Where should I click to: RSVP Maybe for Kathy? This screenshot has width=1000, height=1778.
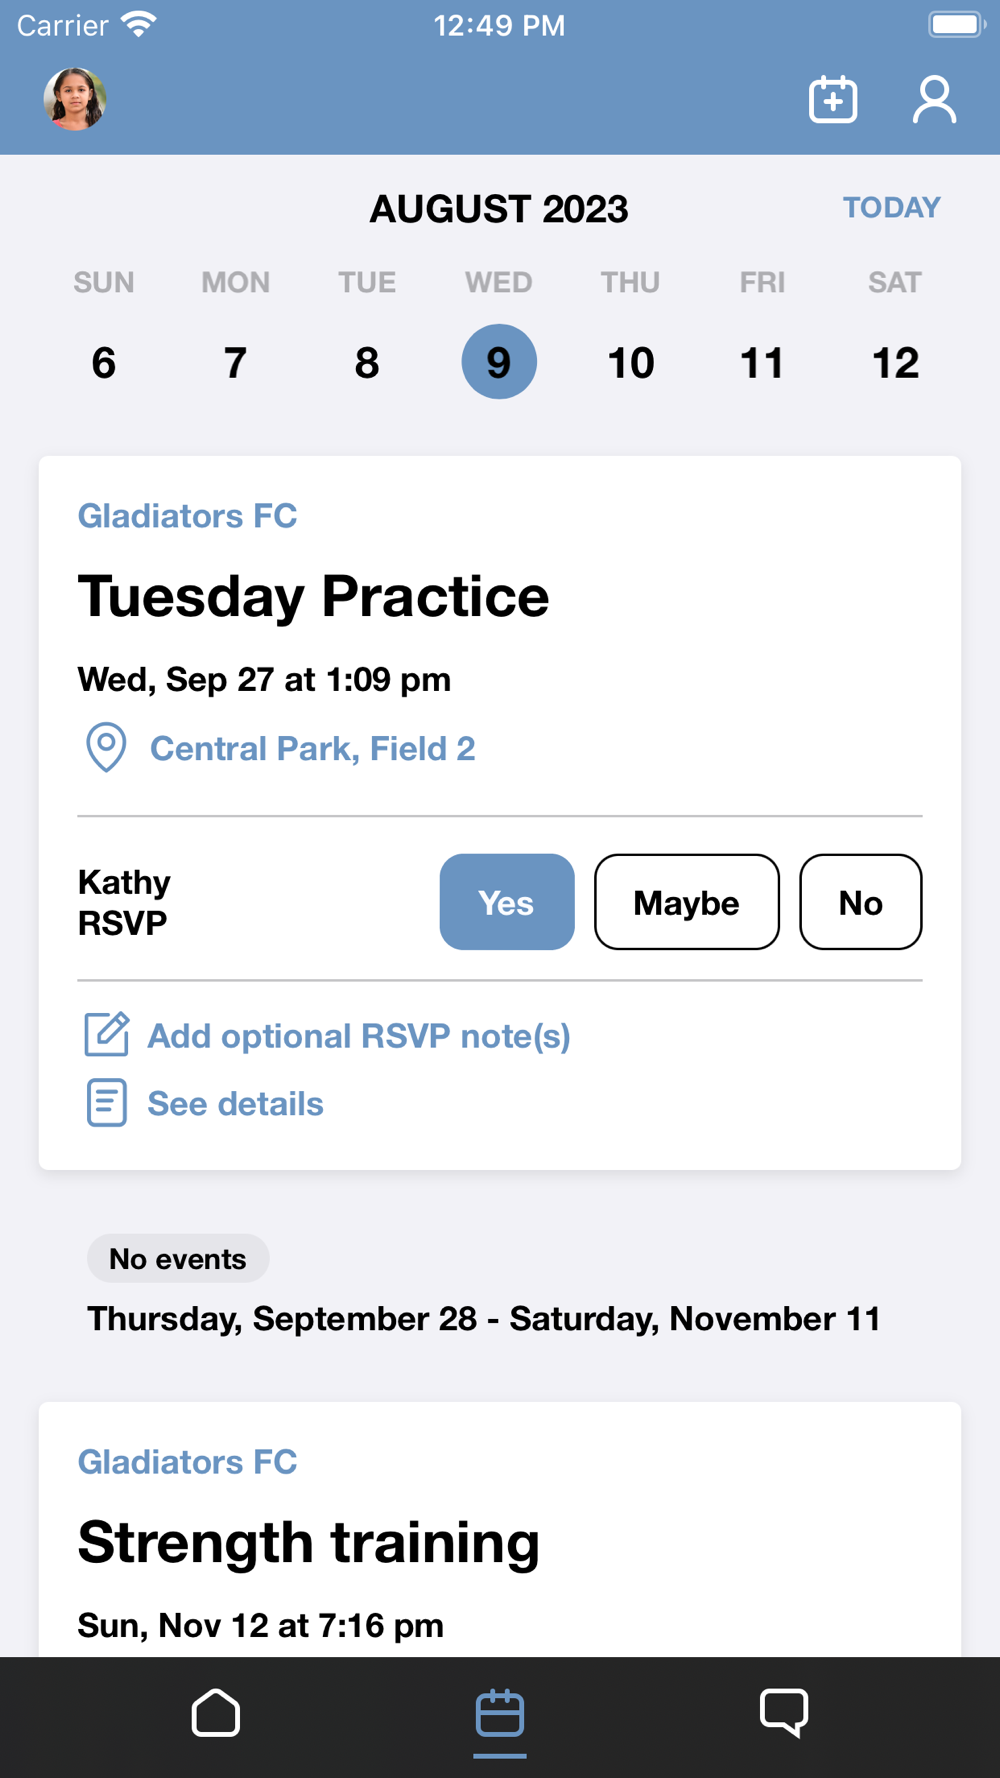coord(686,902)
